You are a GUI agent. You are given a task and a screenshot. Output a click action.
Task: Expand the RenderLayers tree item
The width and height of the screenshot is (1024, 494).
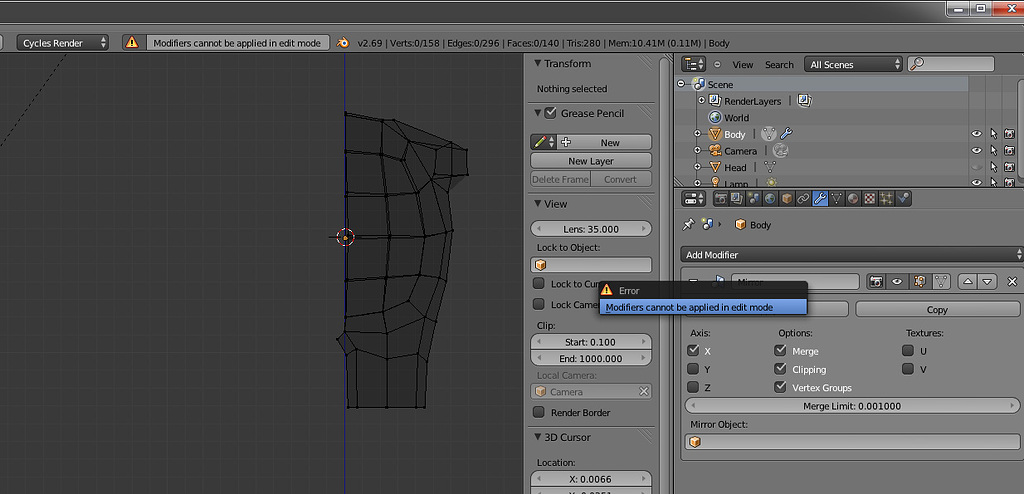(701, 101)
